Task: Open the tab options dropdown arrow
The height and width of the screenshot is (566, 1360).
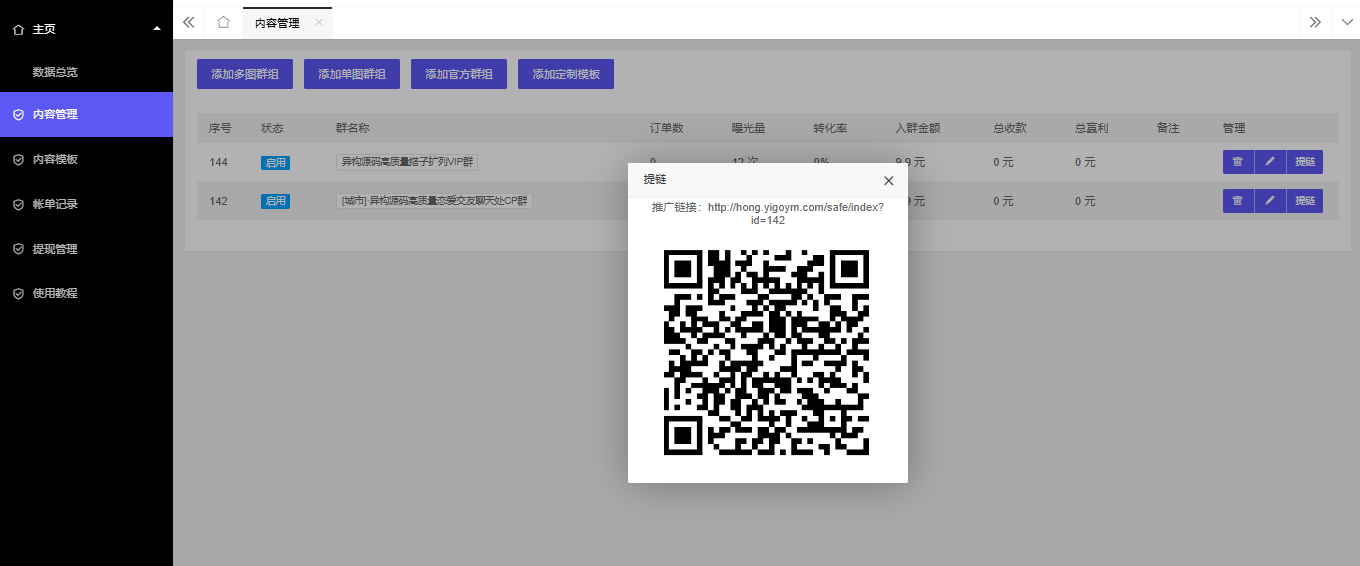Action: 1345,22
